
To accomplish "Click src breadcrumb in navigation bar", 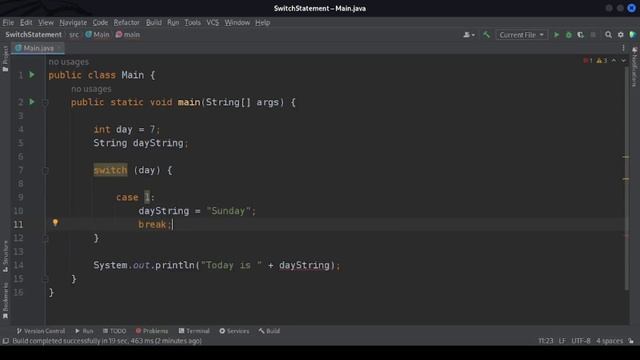I will [74, 35].
